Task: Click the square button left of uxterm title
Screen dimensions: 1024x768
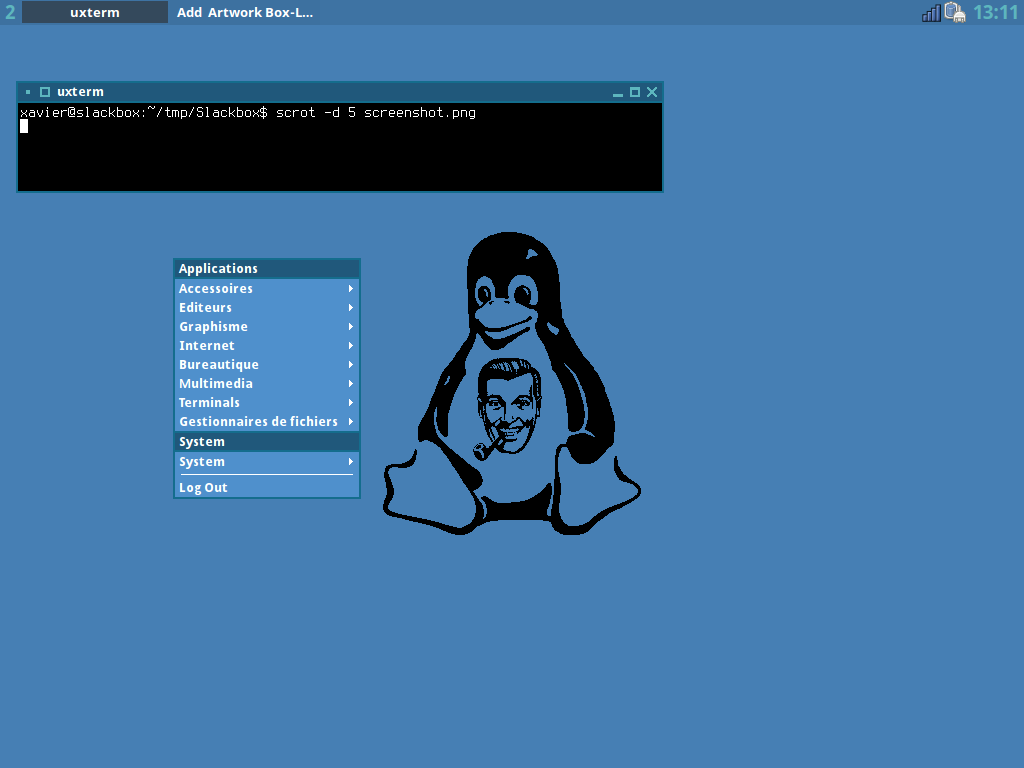Action: 45,92
